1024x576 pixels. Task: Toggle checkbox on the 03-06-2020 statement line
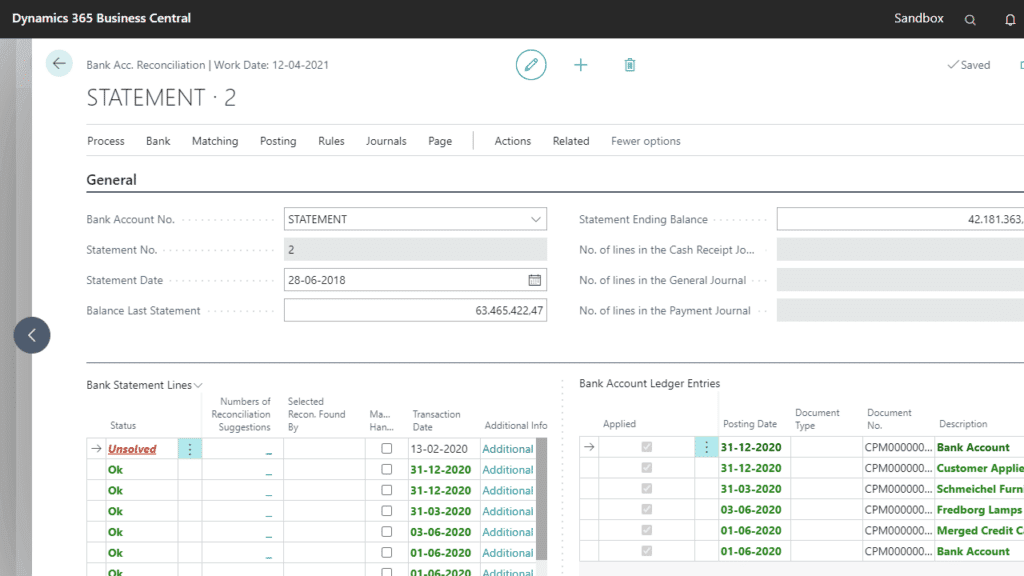(387, 532)
